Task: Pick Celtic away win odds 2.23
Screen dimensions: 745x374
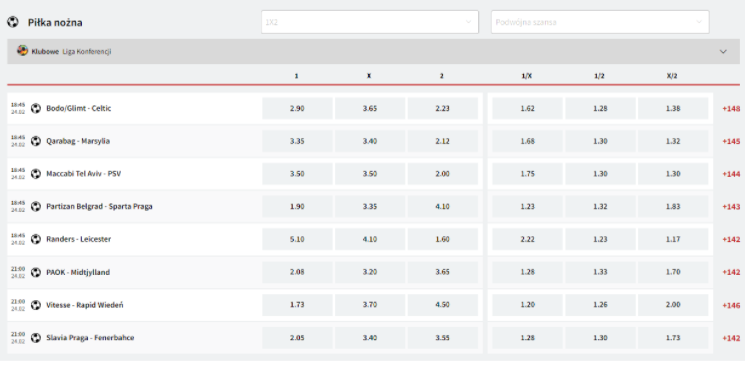Action: [x=443, y=108]
